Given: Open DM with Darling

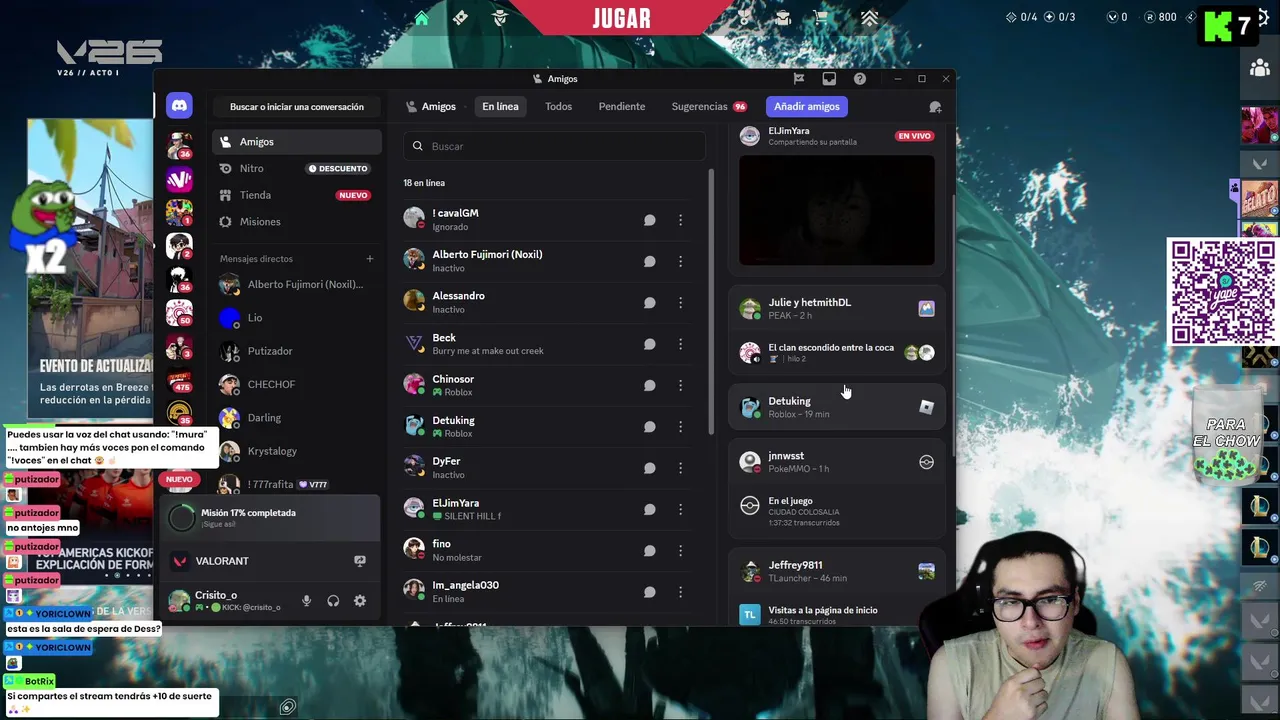Looking at the screenshot, I should tap(297, 418).
